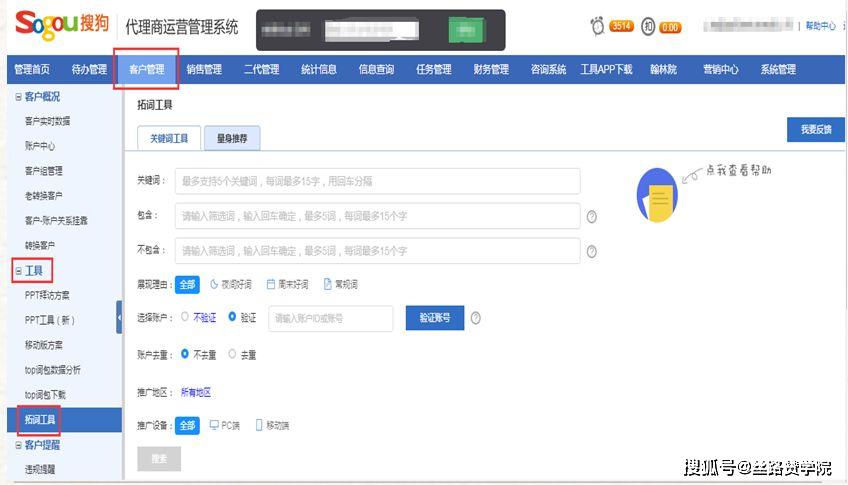848x485 pixels.
Task: Open 信息查询 in top navigation
Action: tap(376, 69)
